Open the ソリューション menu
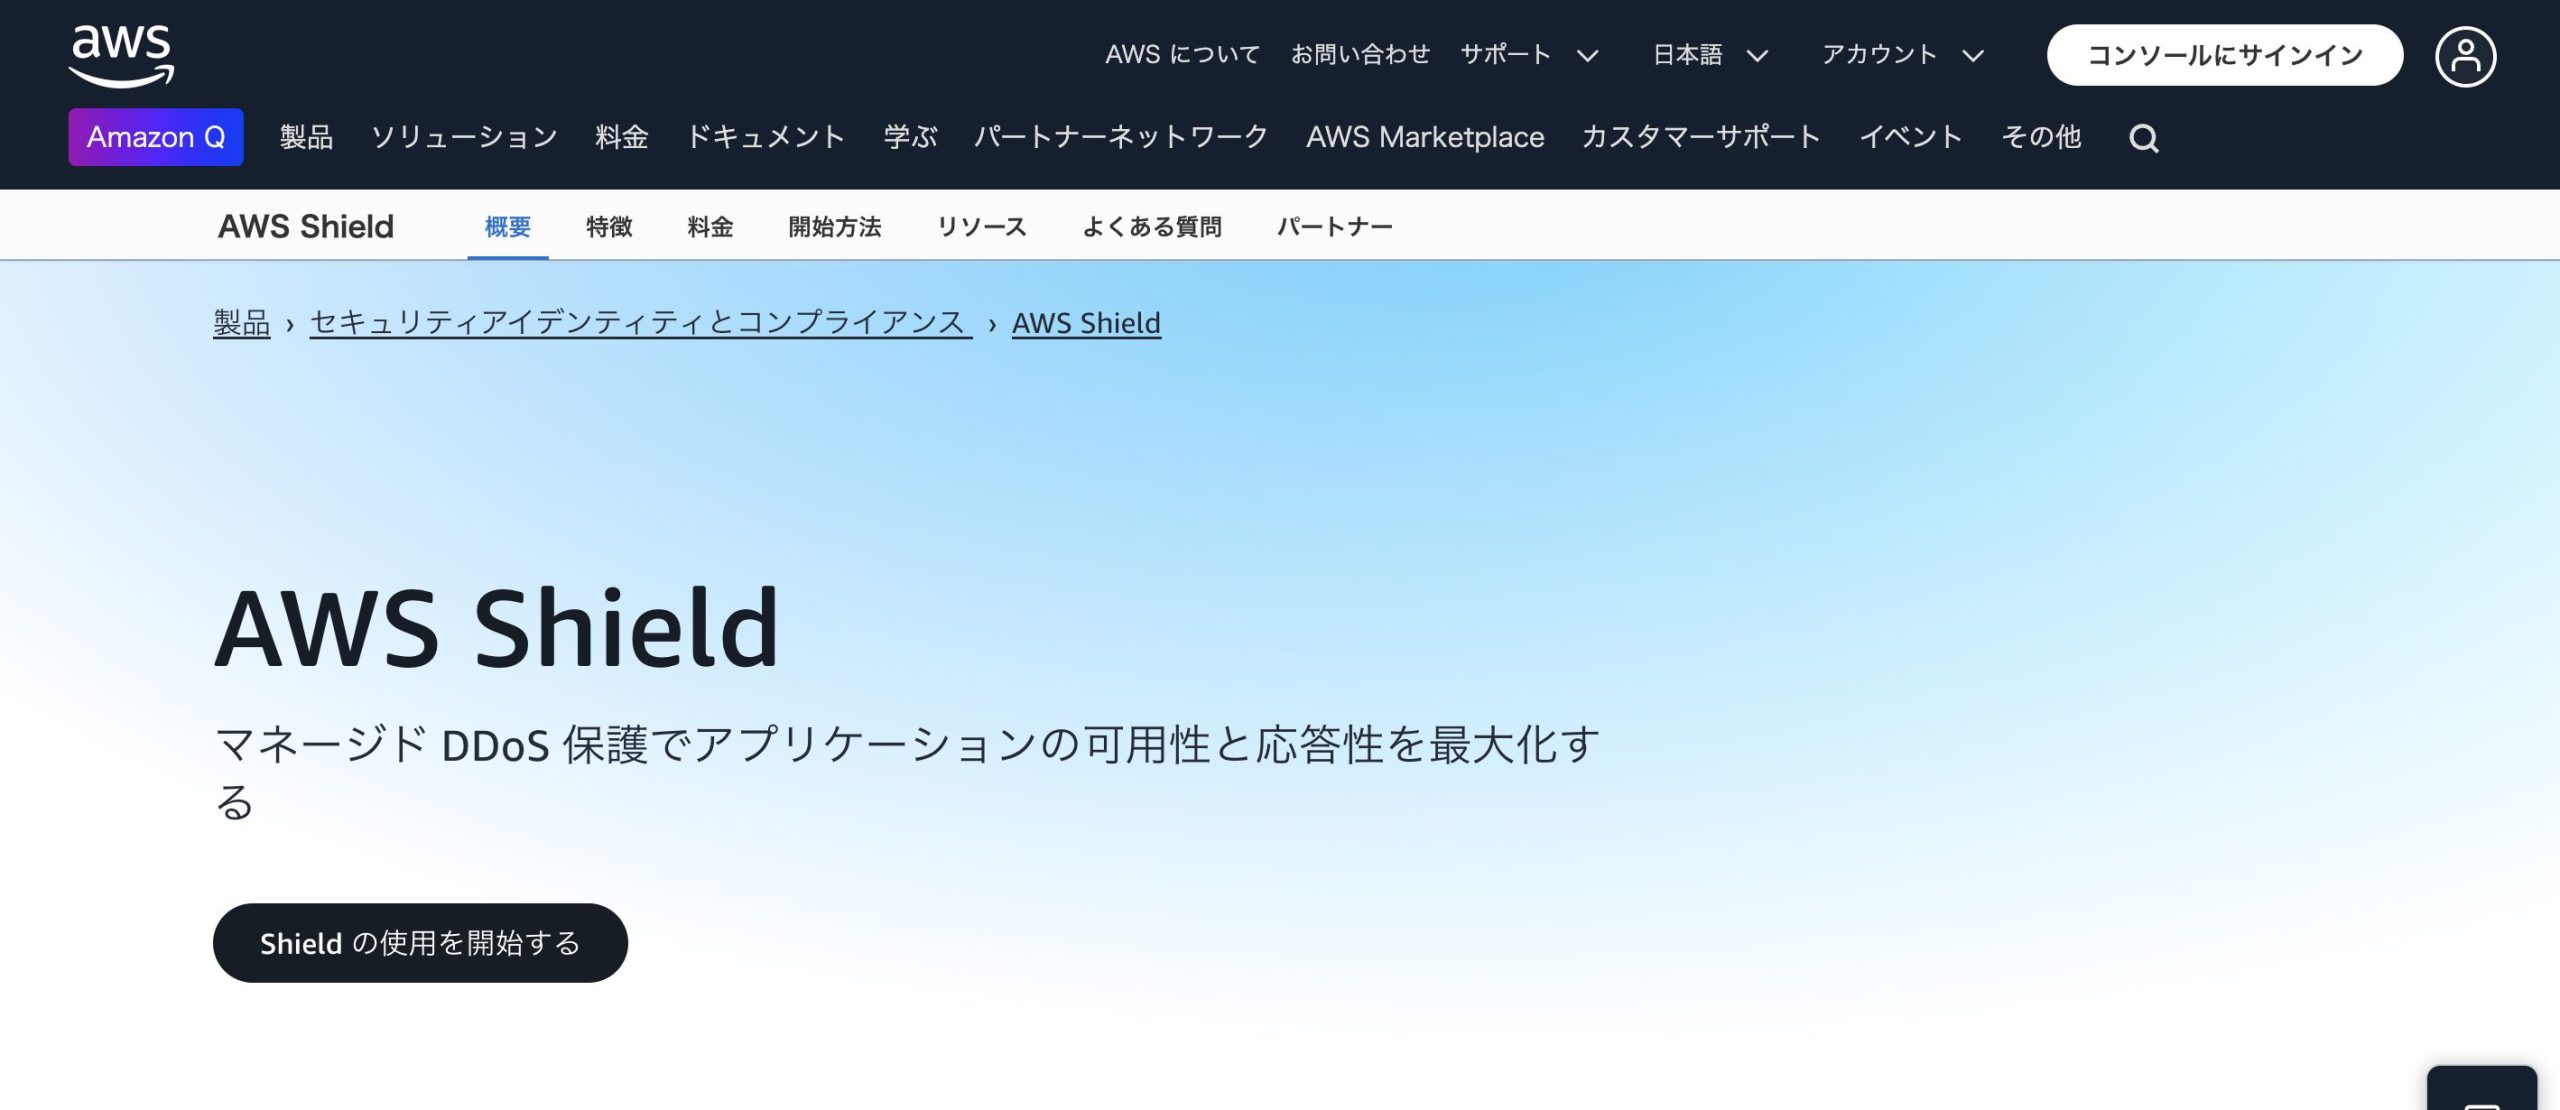Viewport: 2560px width, 1110px height. (x=464, y=137)
